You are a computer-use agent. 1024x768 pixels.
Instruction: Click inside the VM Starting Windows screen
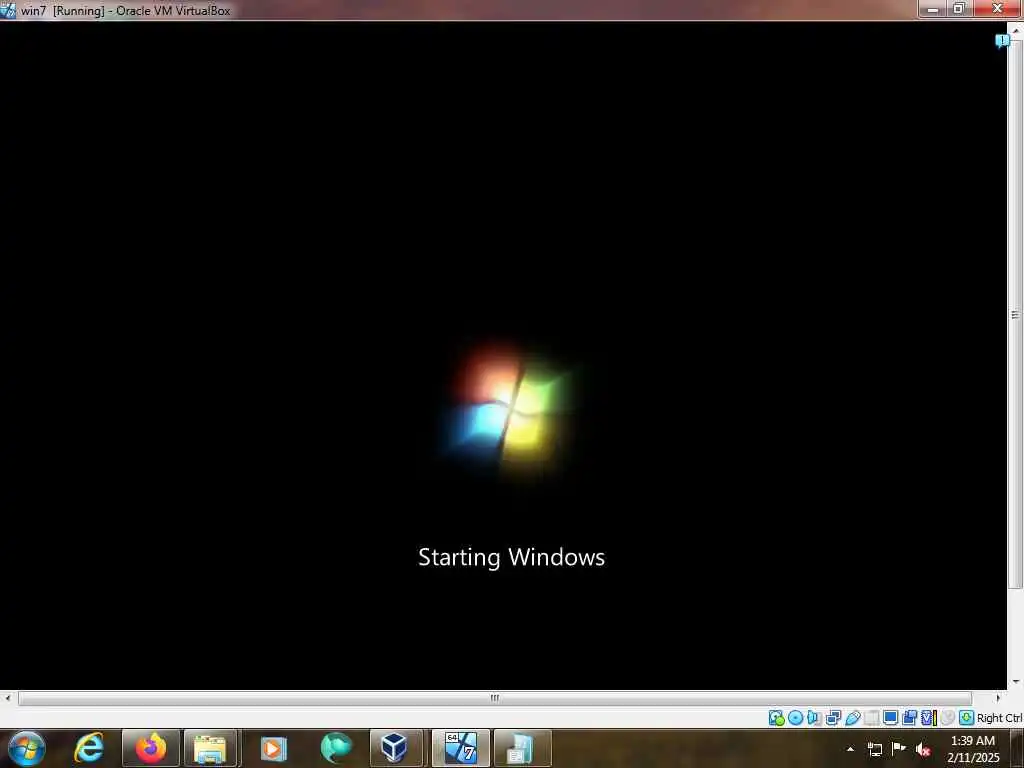tap(504, 355)
